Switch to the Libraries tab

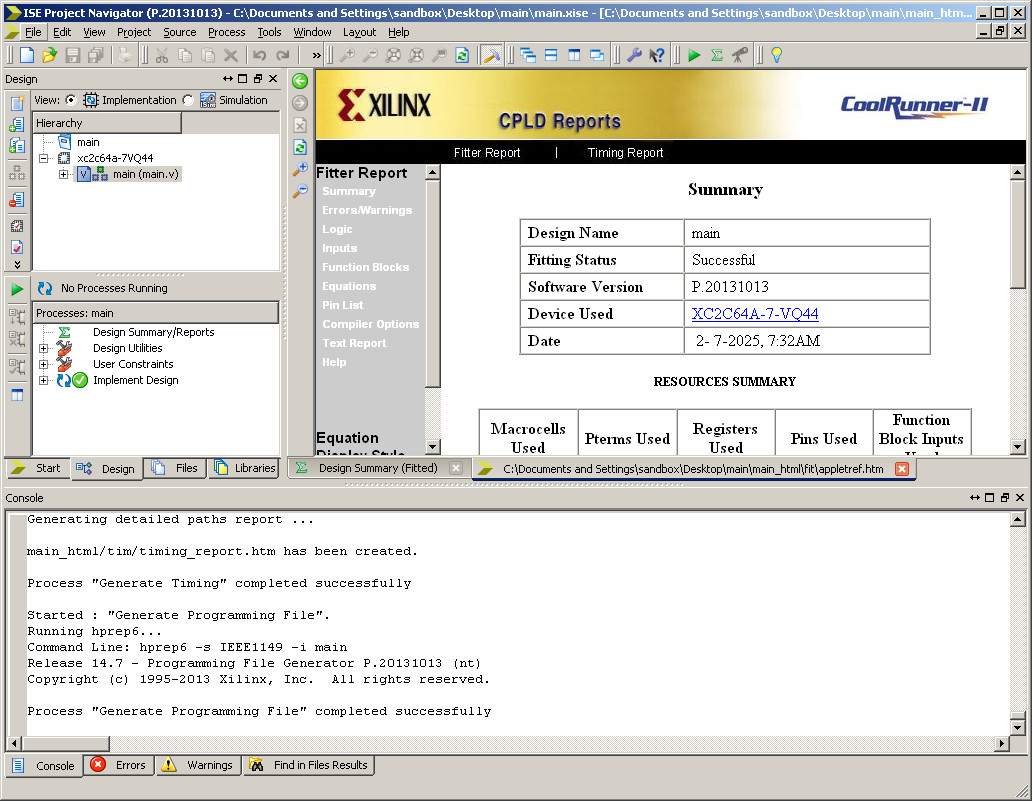(x=244, y=468)
